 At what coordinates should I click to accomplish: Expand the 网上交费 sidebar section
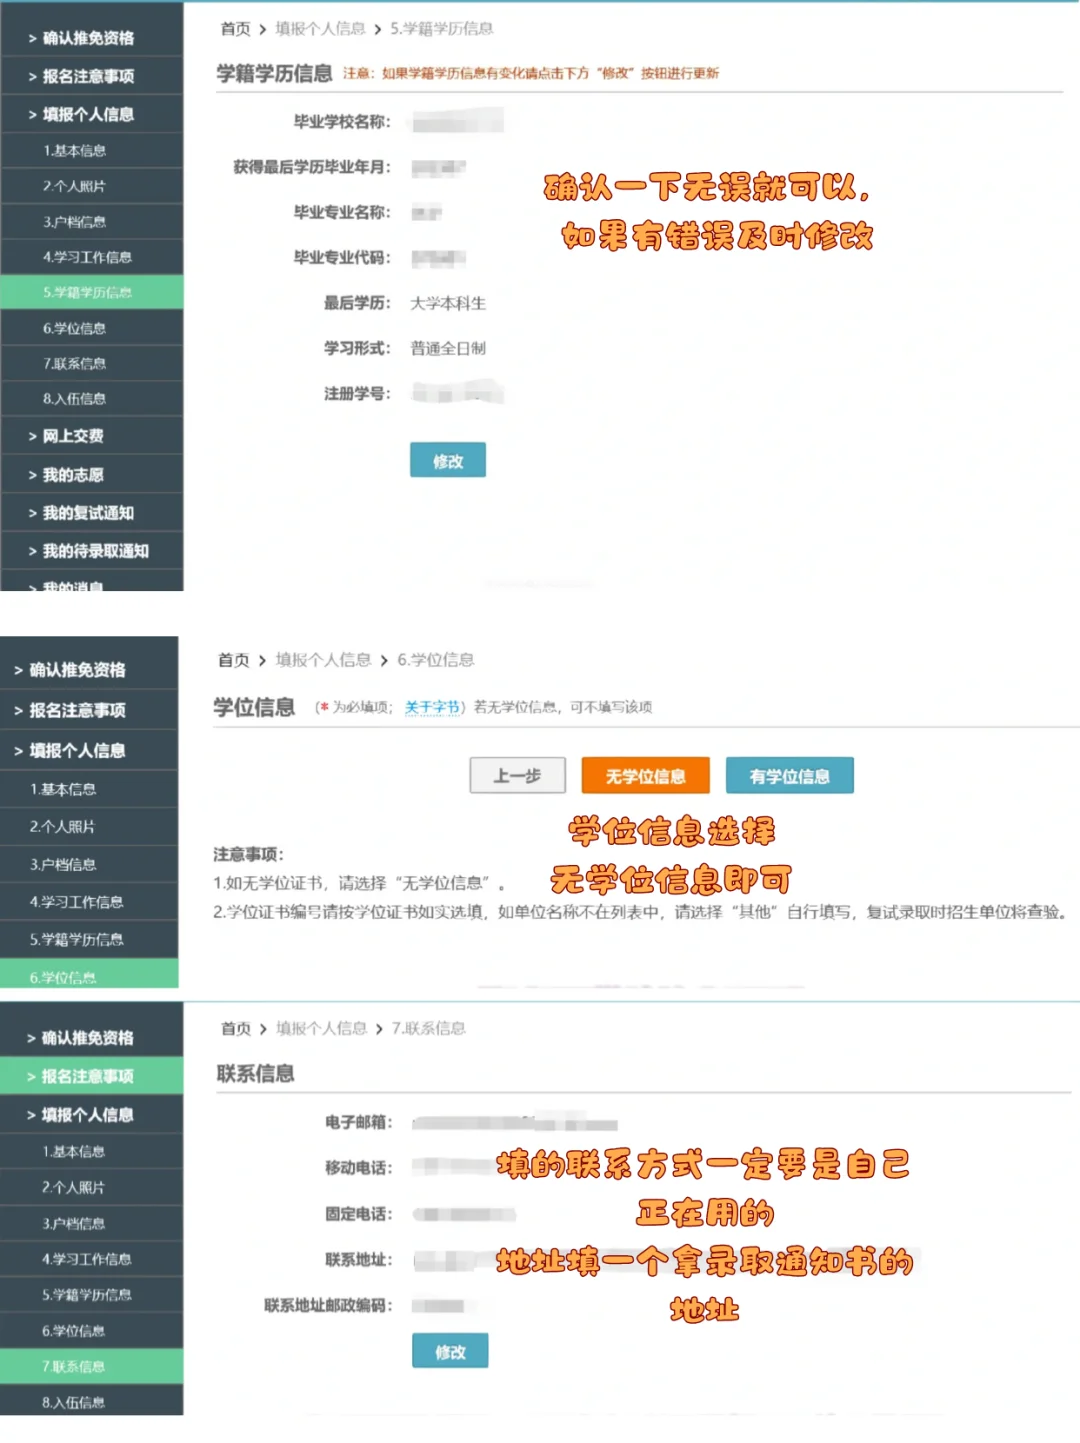coord(90,436)
